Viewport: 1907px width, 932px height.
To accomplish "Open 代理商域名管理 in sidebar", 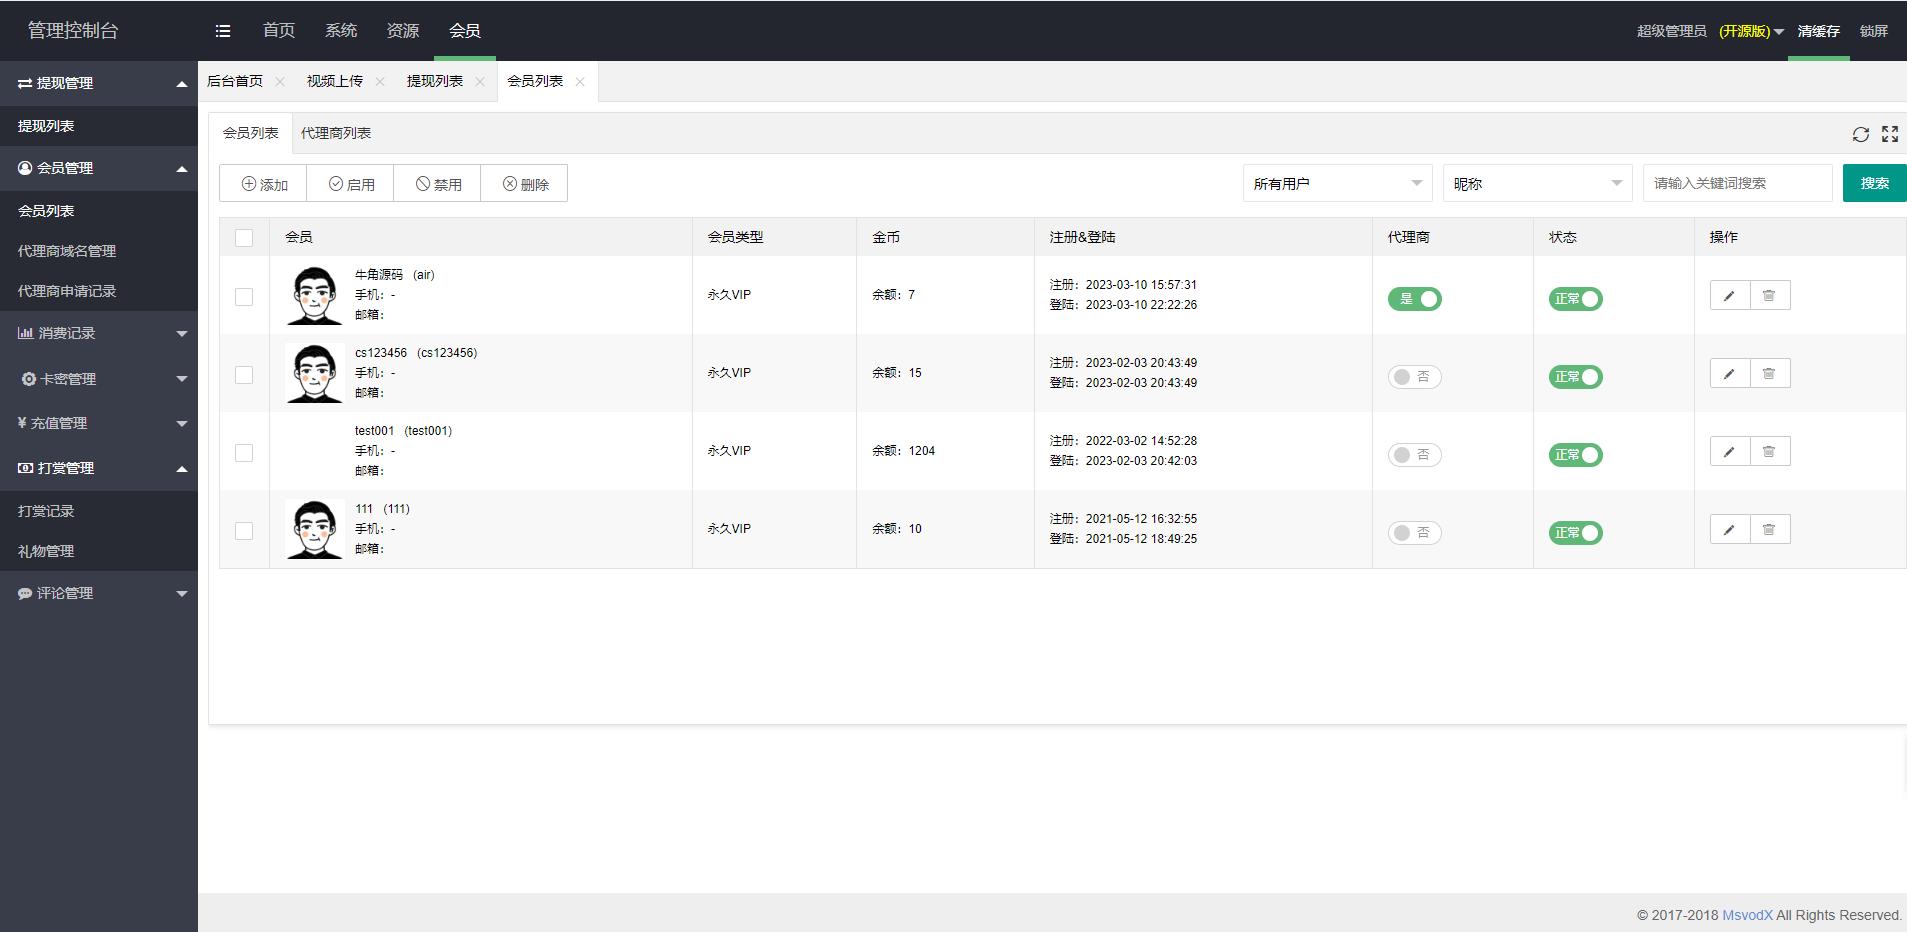I will point(67,251).
